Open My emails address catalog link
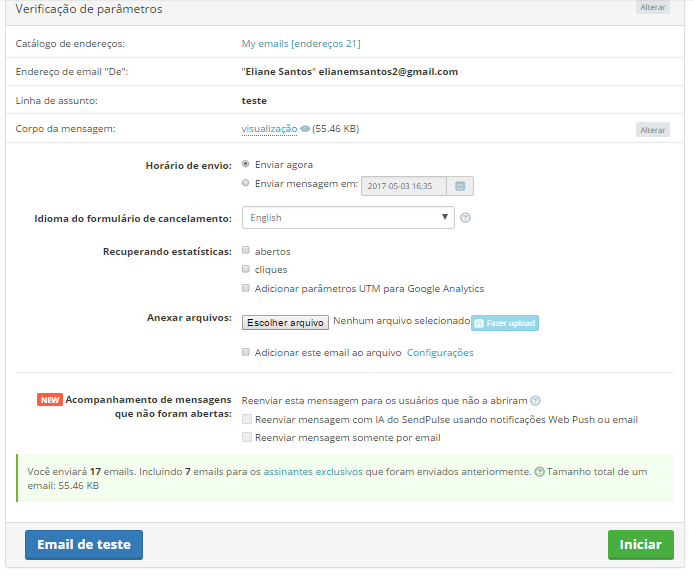 (301, 43)
